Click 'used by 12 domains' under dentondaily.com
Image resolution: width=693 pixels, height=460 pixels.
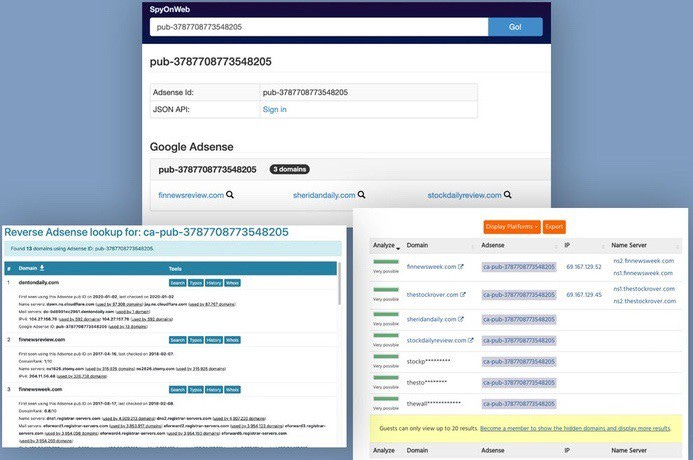tap(128, 327)
